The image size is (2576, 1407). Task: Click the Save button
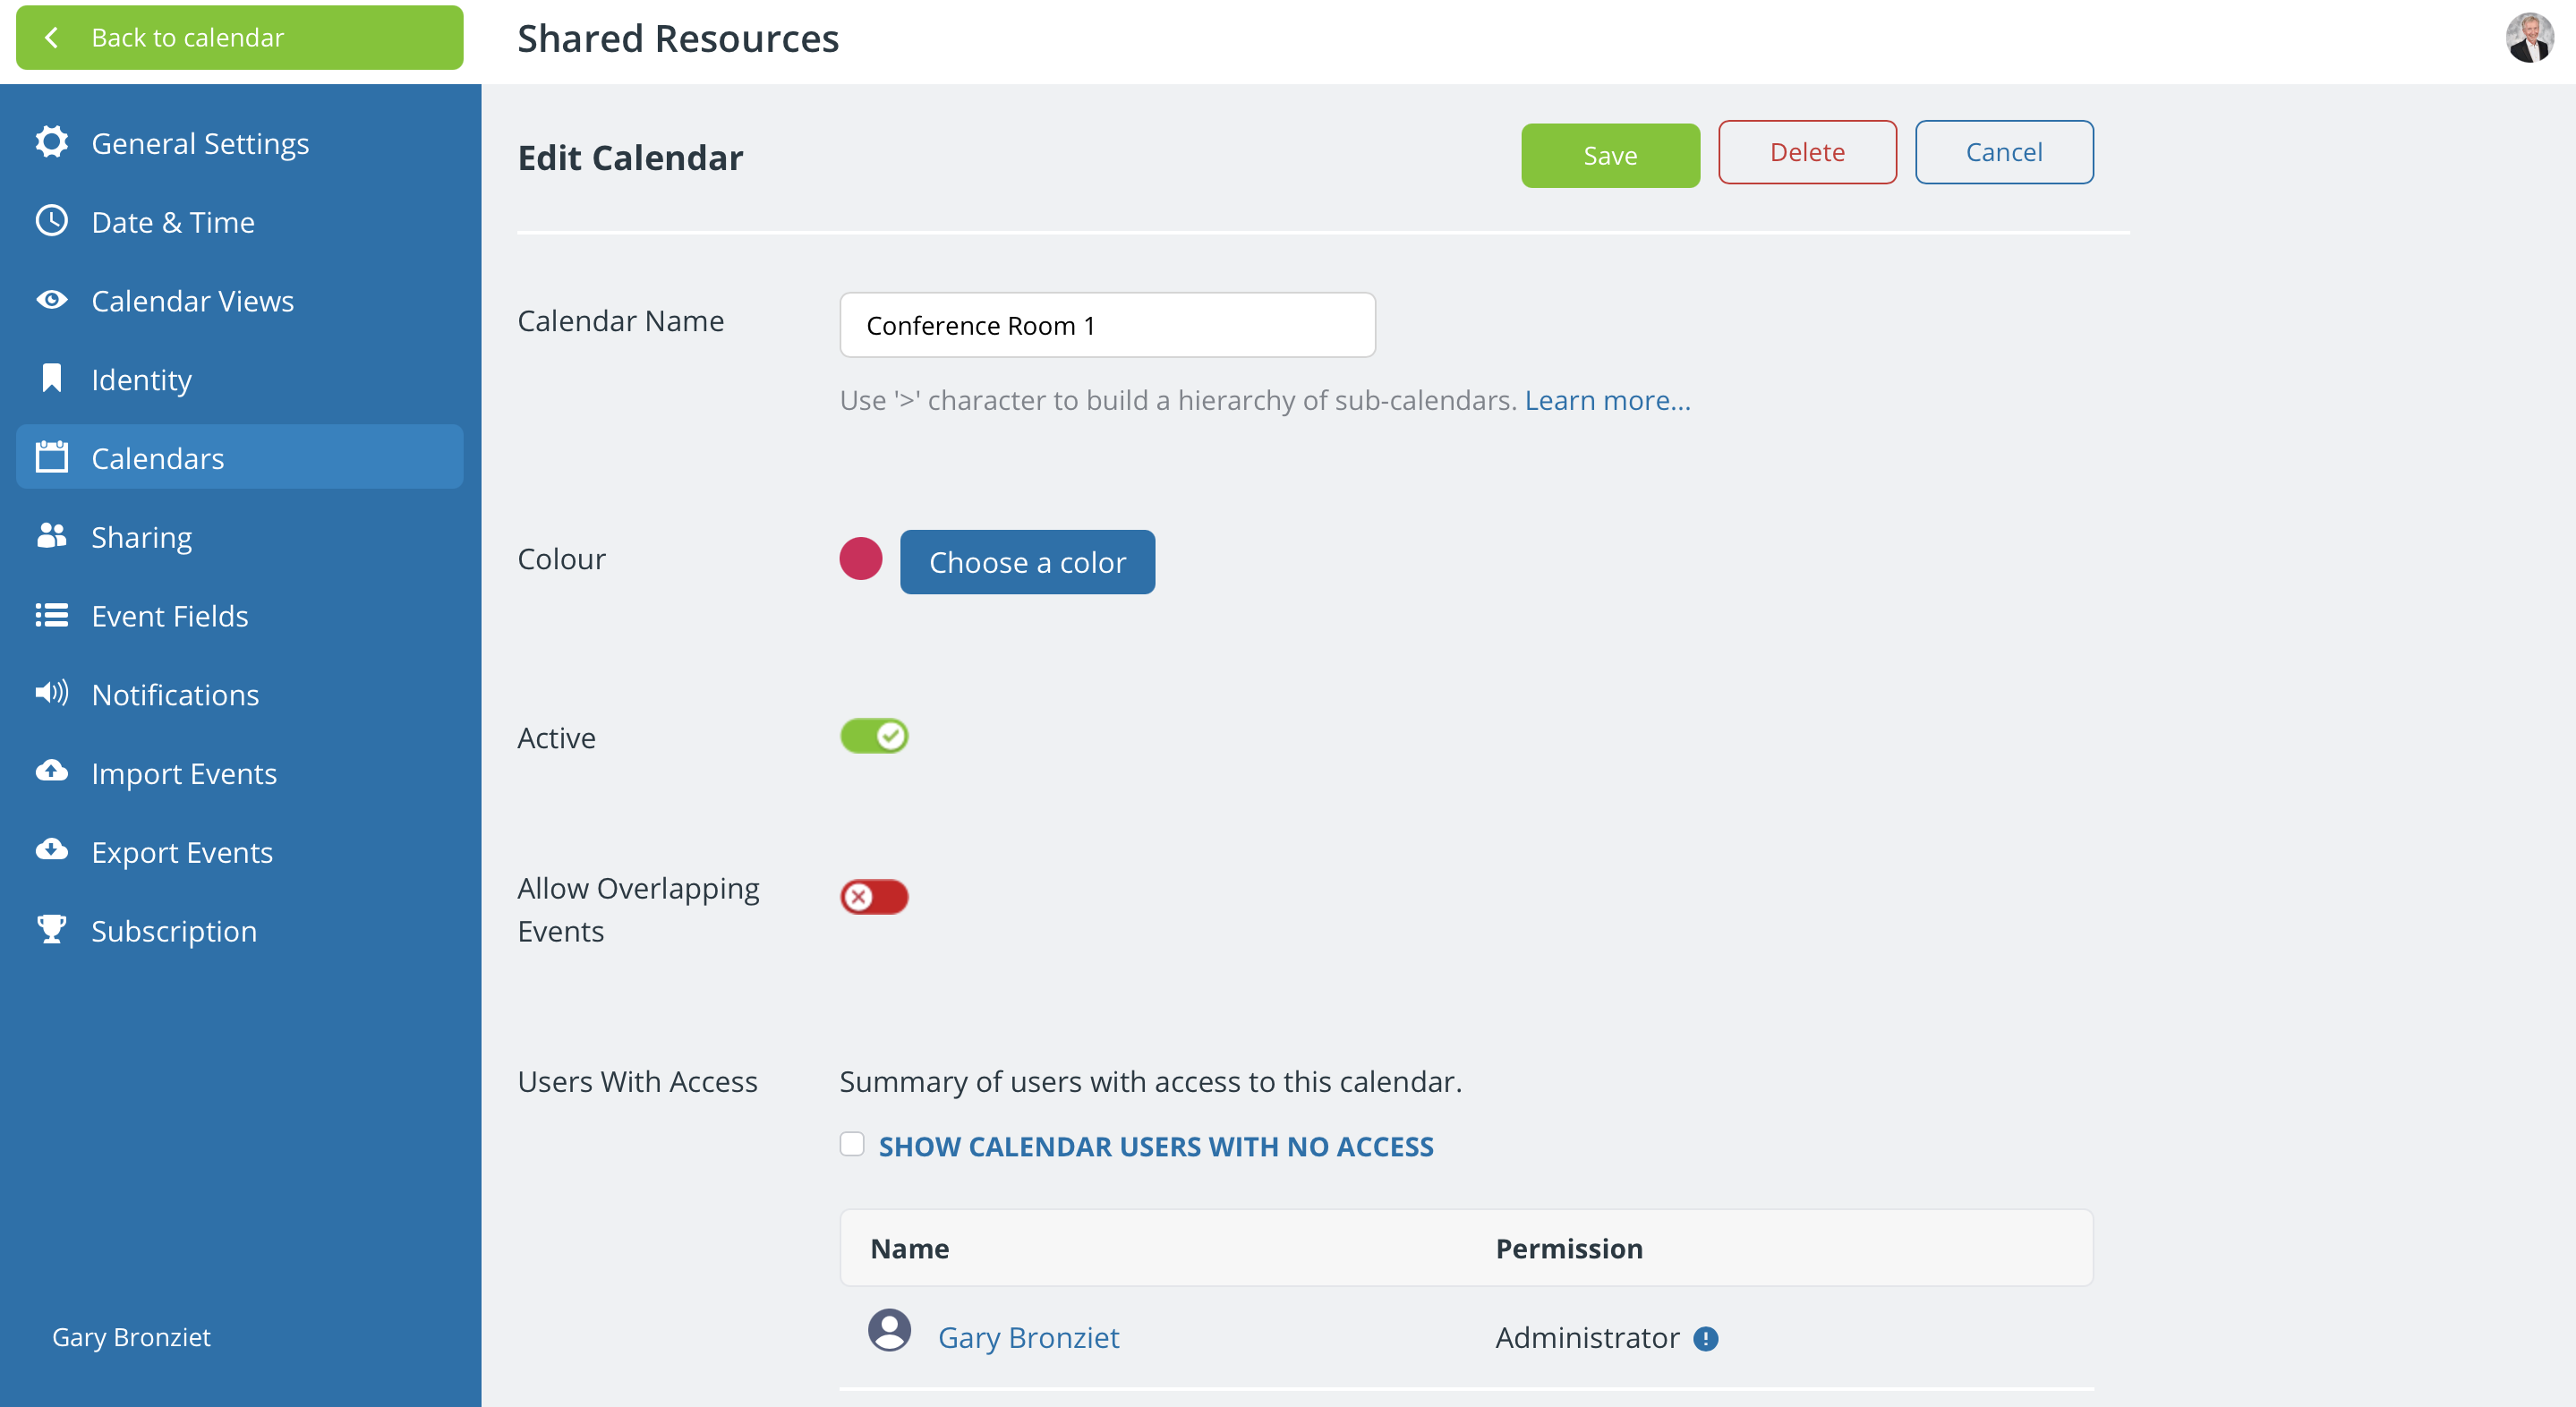1610,155
